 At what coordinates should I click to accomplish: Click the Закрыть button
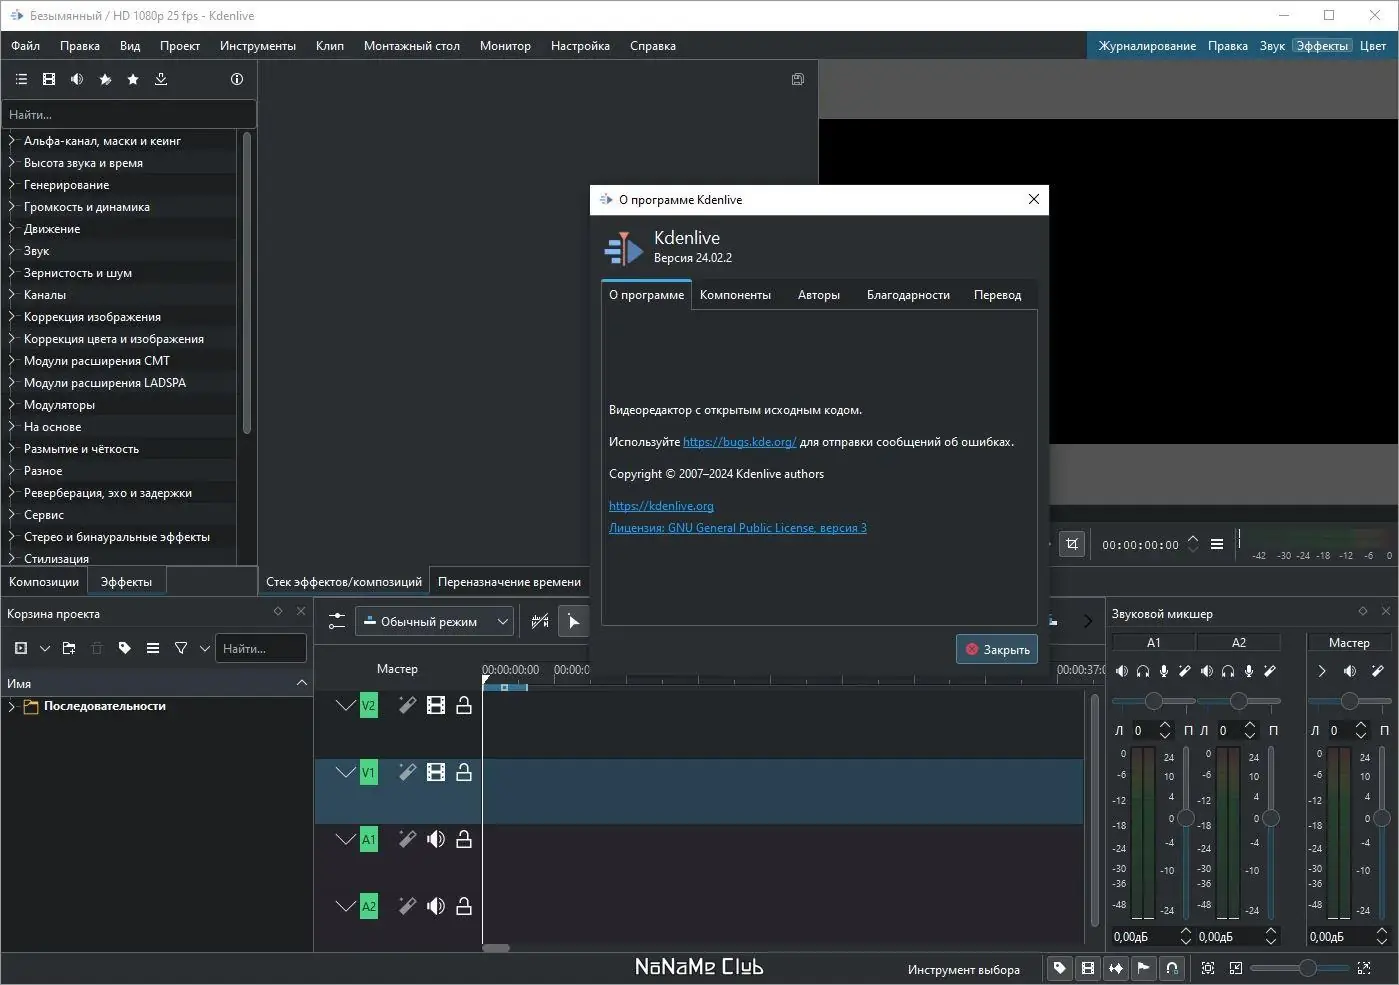pyautogui.click(x=996, y=649)
